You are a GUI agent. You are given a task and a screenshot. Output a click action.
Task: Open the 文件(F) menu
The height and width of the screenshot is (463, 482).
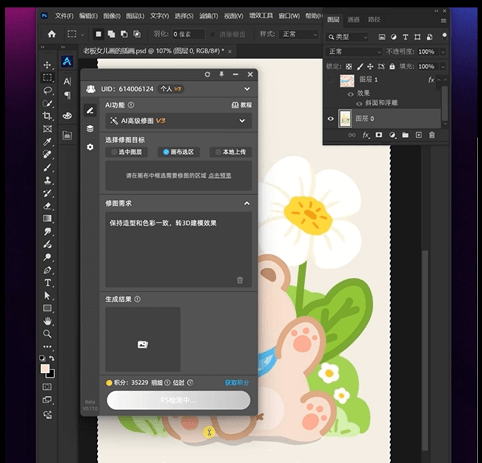click(x=64, y=16)
